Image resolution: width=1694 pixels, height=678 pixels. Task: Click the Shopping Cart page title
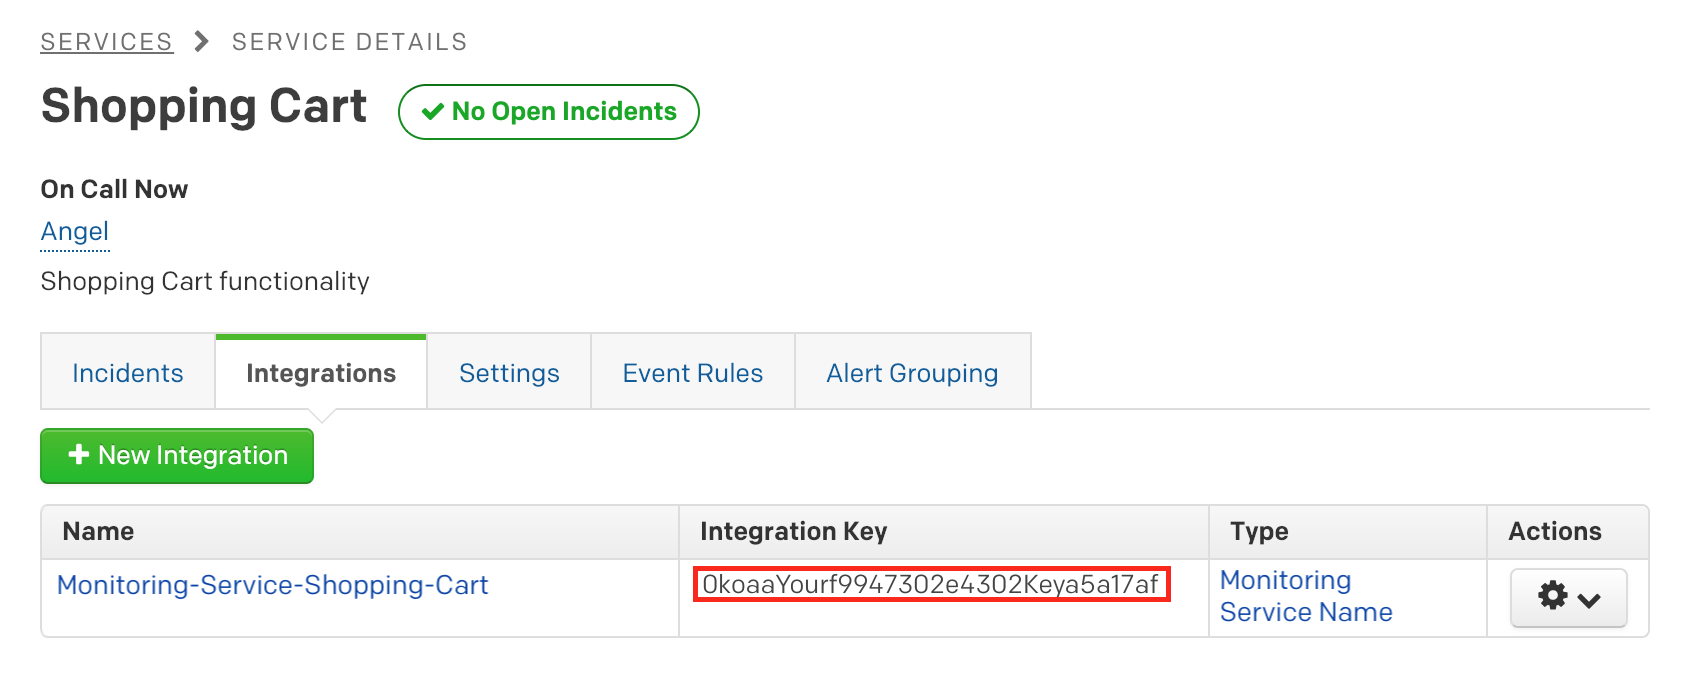(204, 106)
